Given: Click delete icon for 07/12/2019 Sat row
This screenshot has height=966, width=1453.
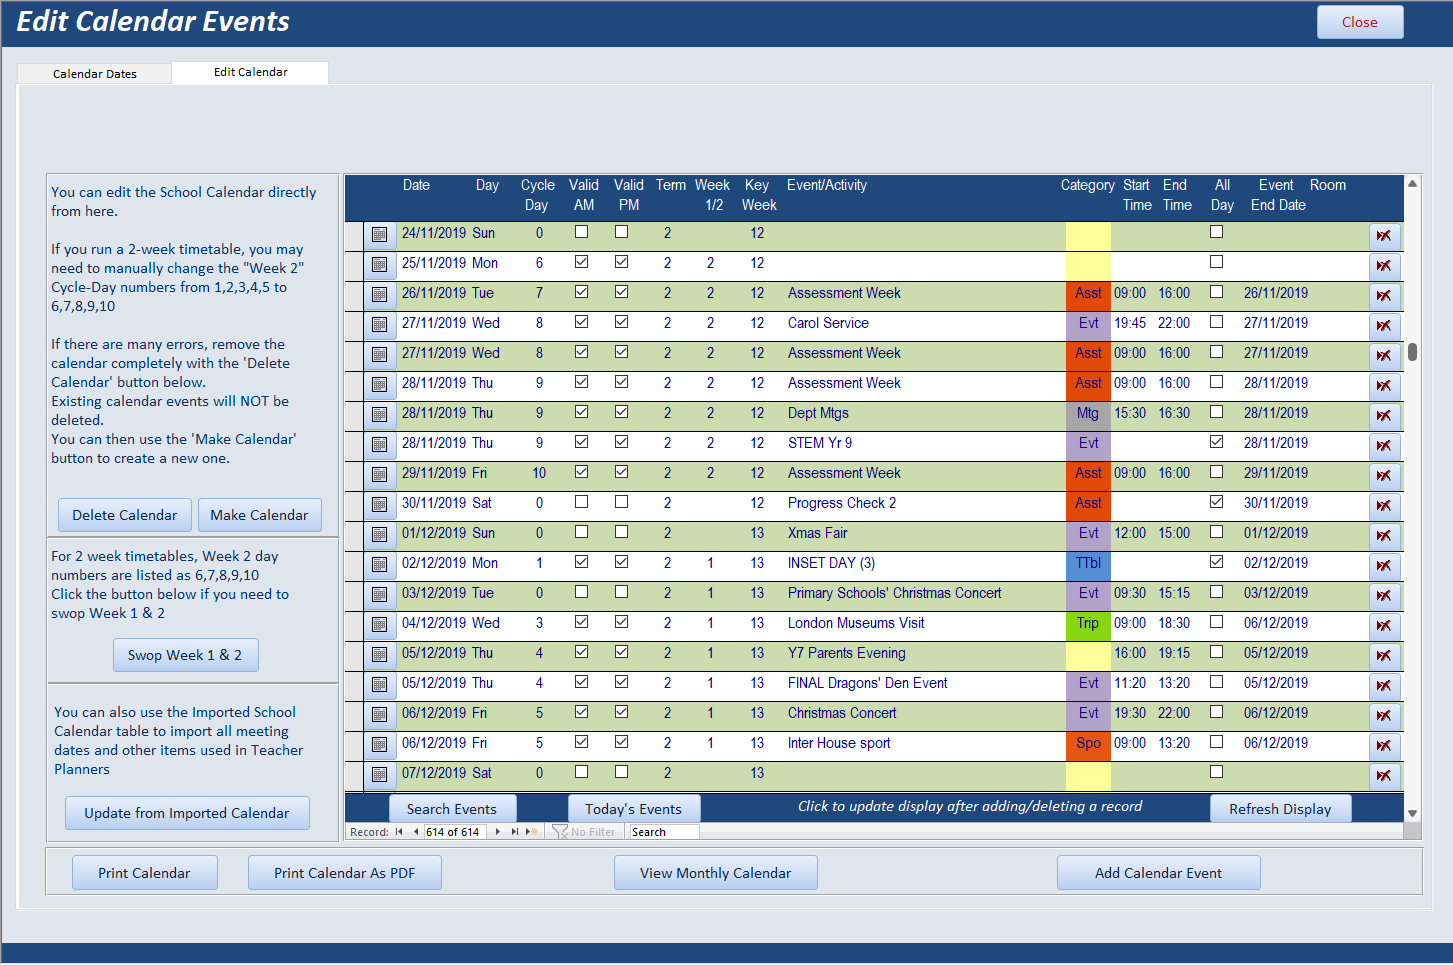Looking at the screenshot, I should (1384, 776).
